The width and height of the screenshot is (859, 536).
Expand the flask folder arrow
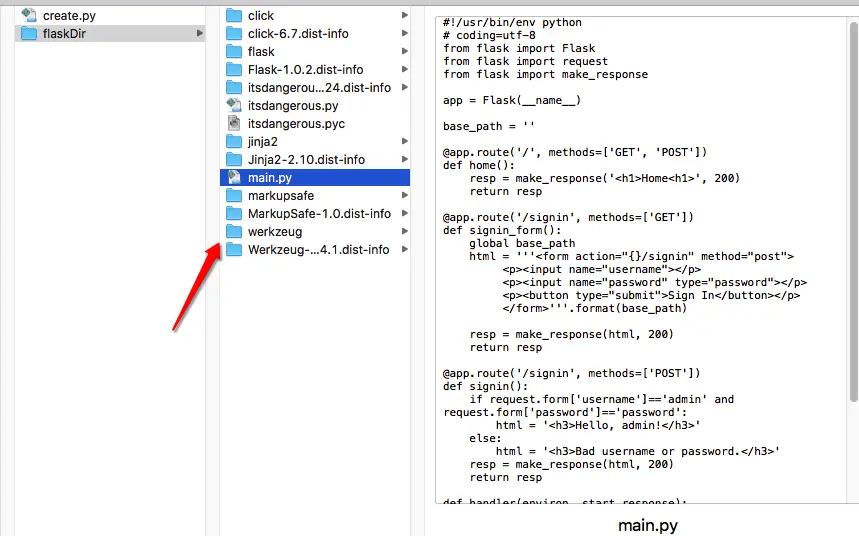(404, 52)
